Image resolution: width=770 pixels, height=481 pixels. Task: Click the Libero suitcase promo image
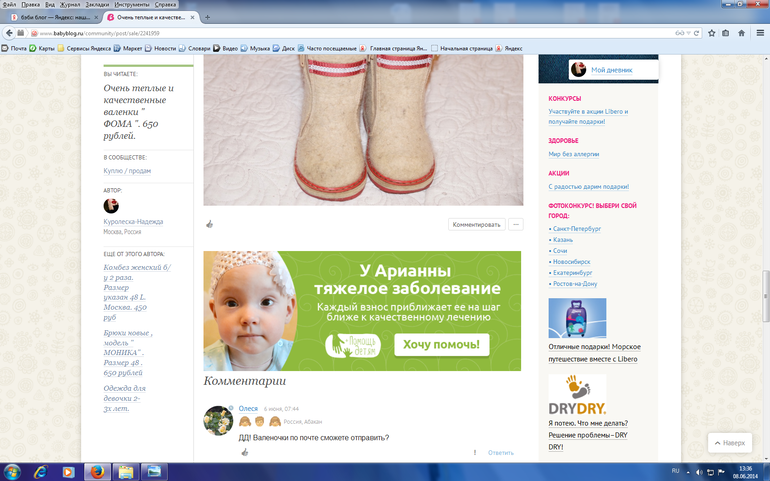577,317
